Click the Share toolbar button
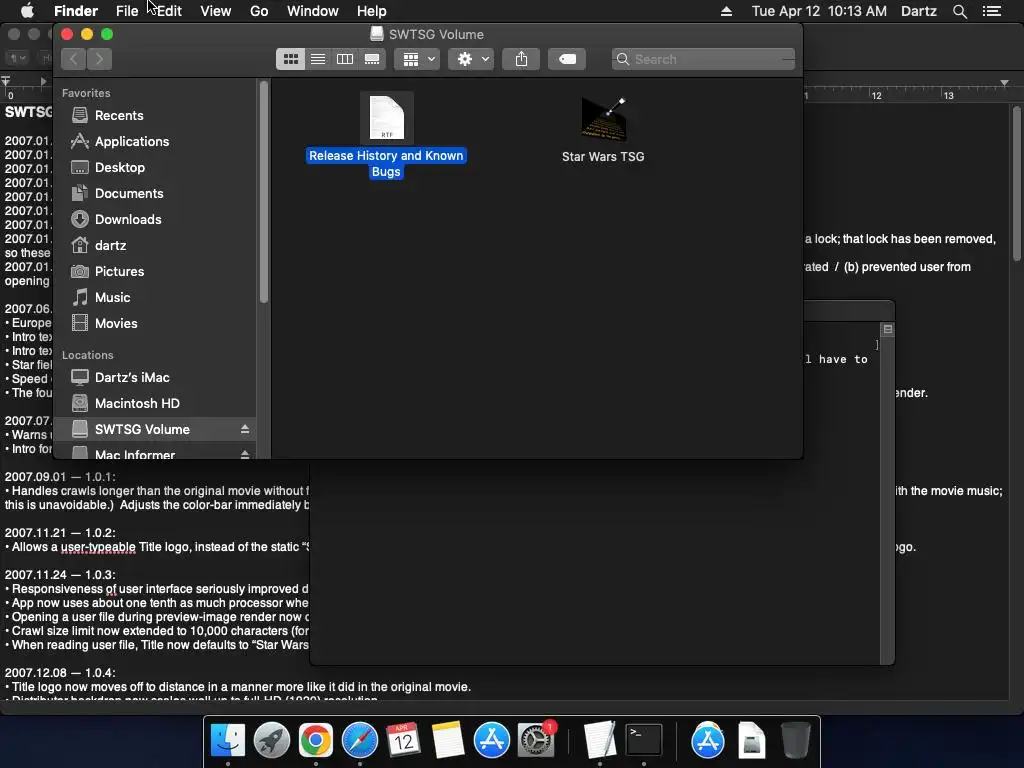 [521, 59]
